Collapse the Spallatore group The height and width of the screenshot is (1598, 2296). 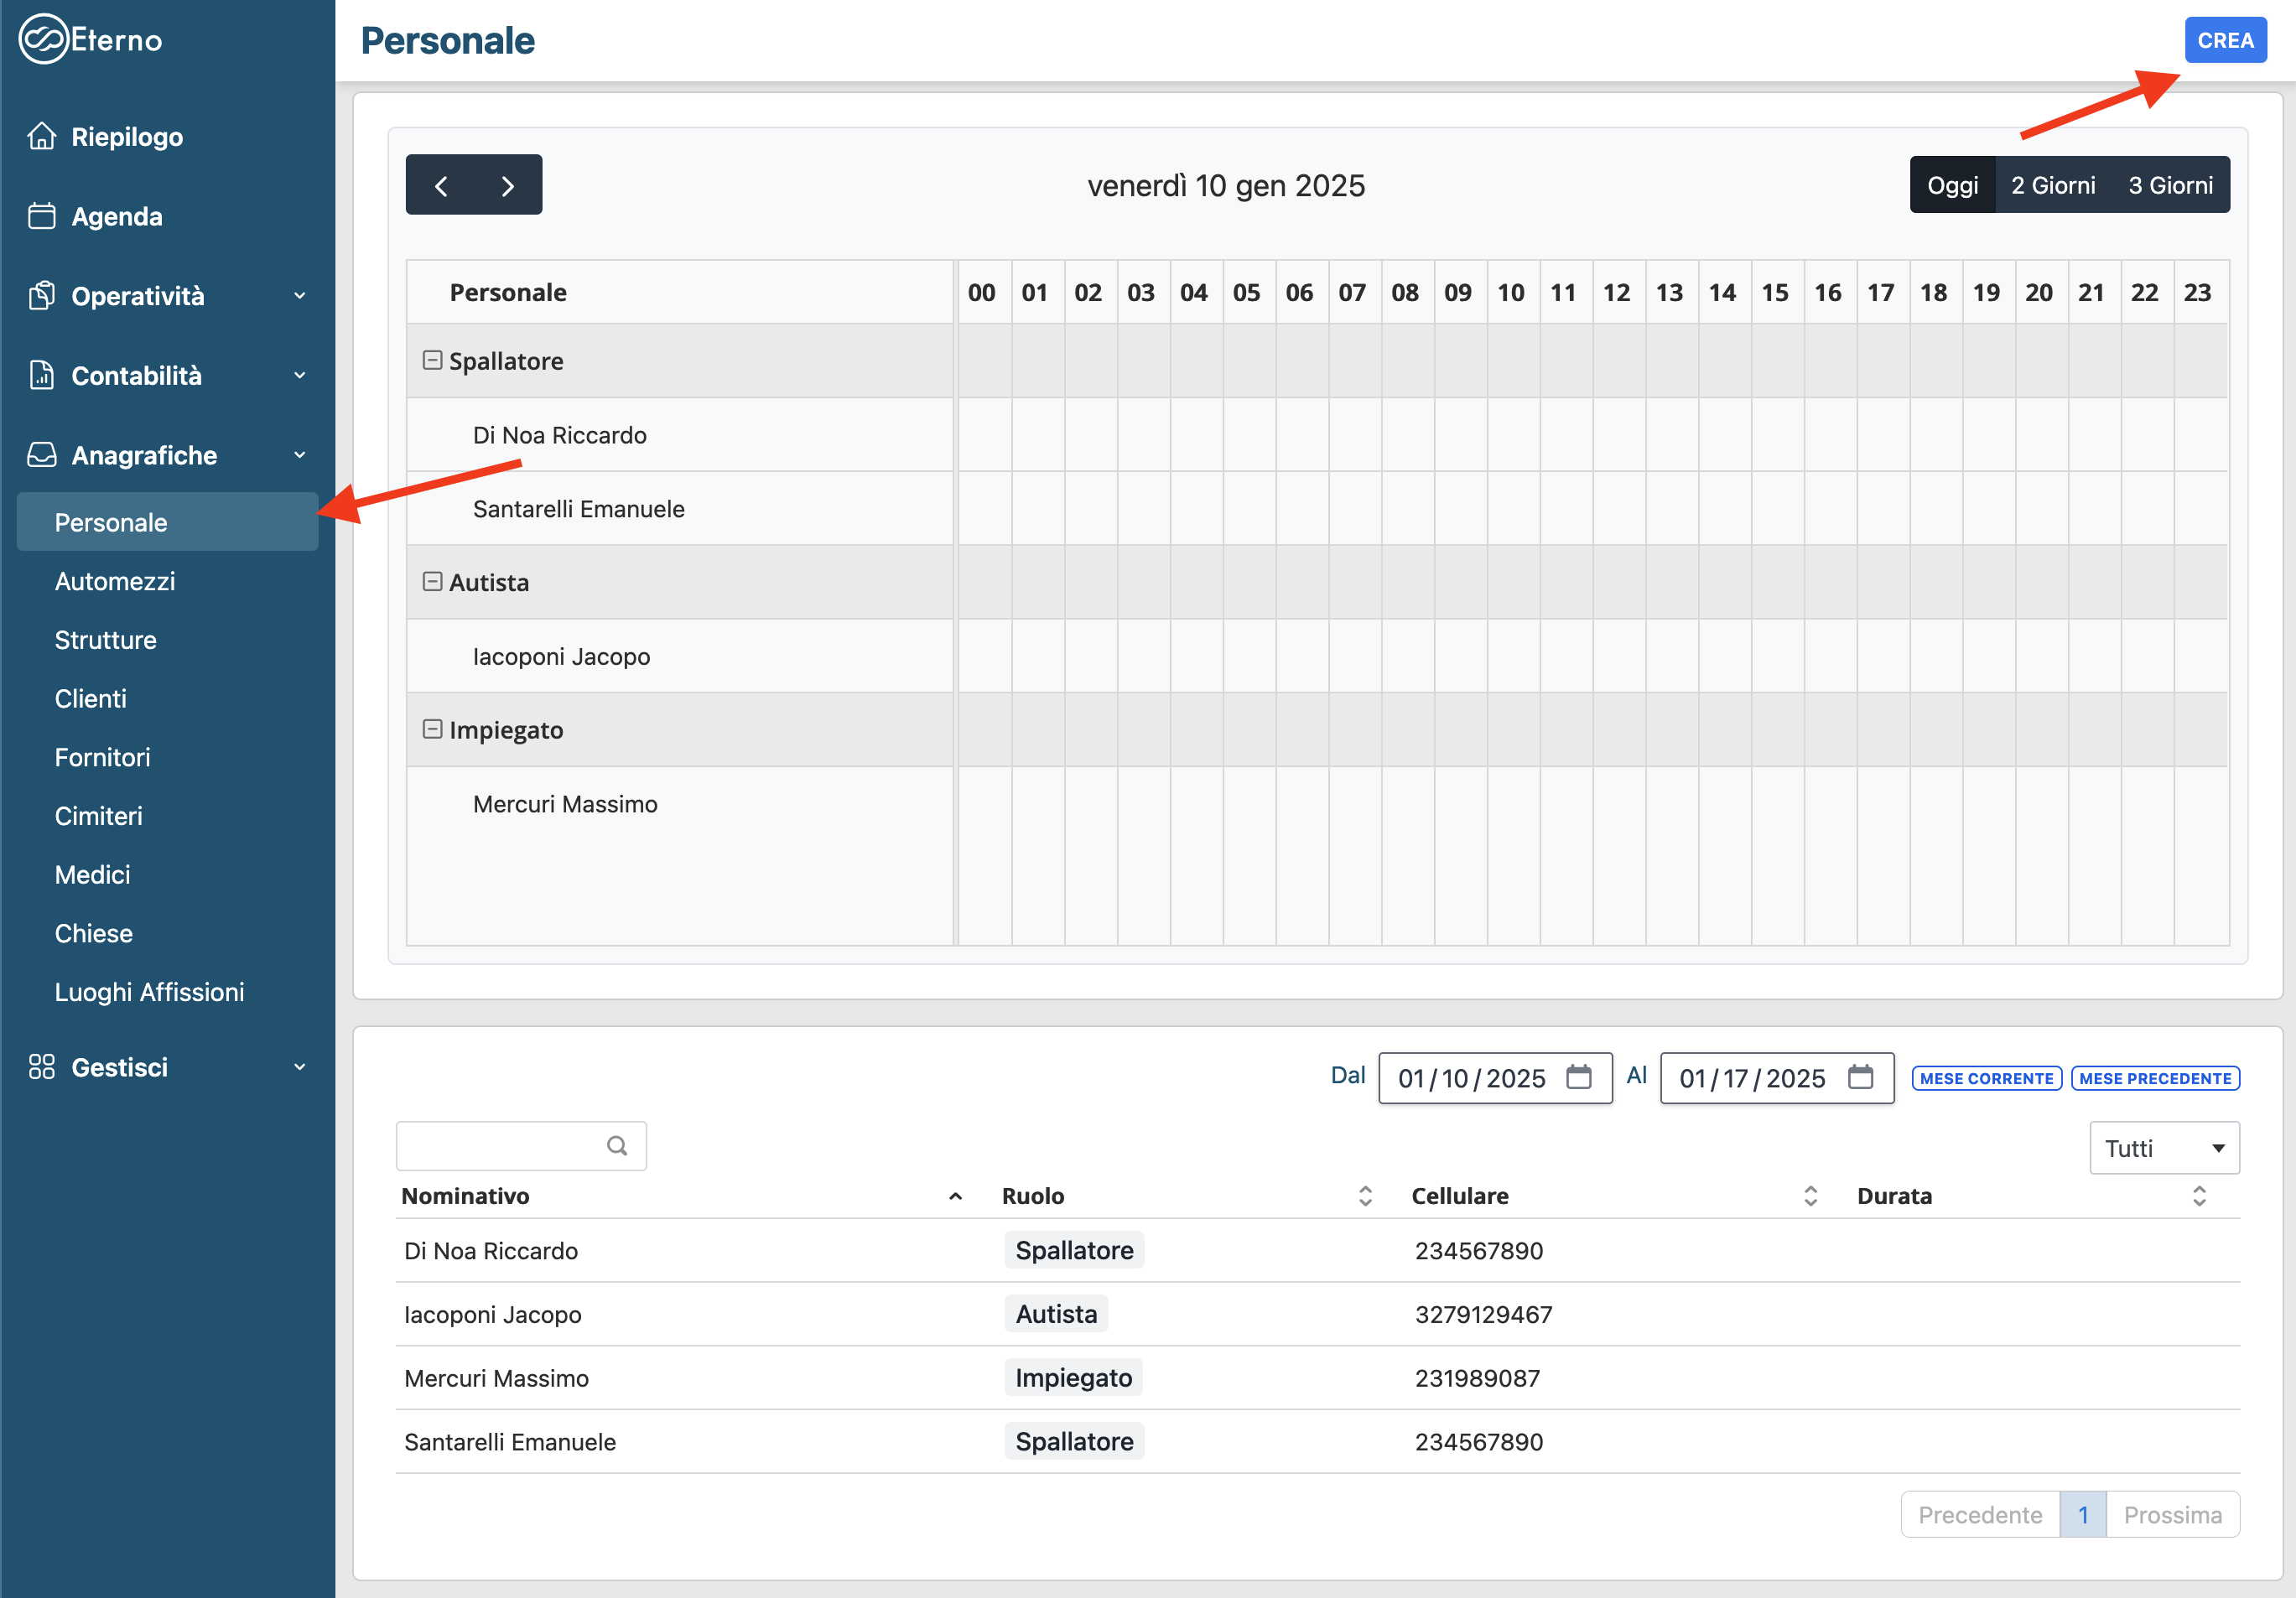(432, 360)
